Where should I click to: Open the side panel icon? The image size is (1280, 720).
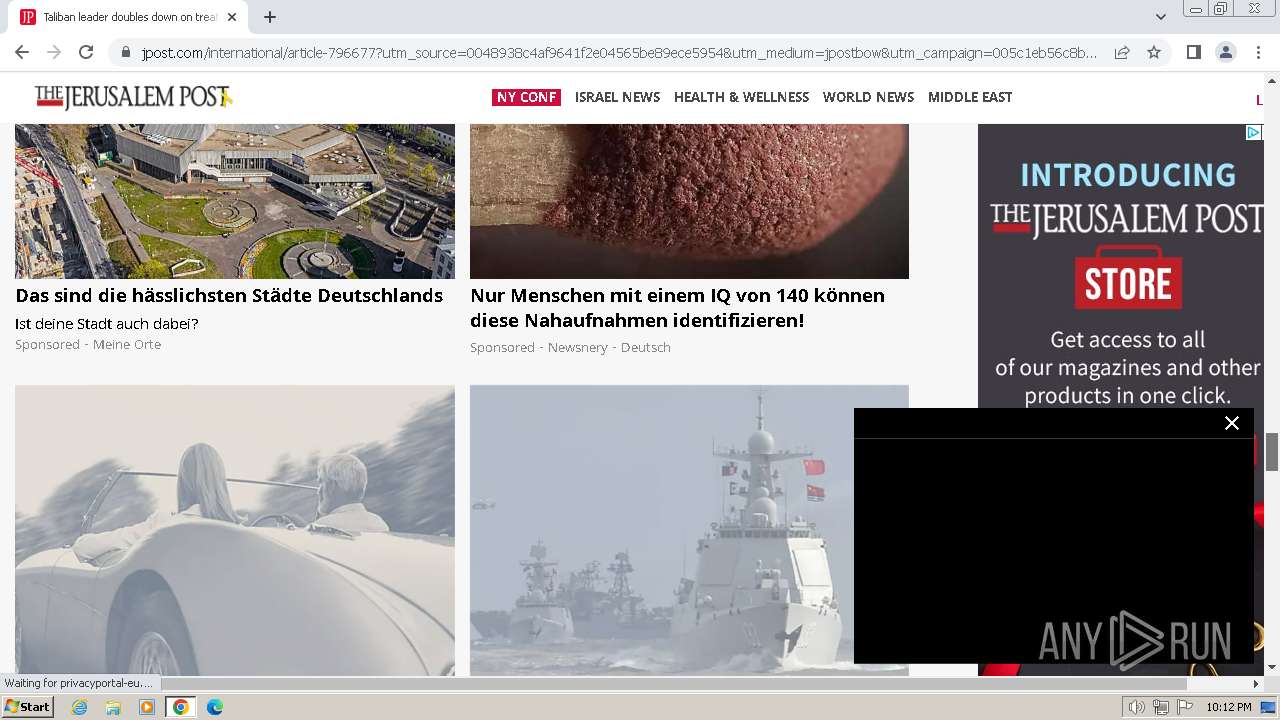point(1193,52)
